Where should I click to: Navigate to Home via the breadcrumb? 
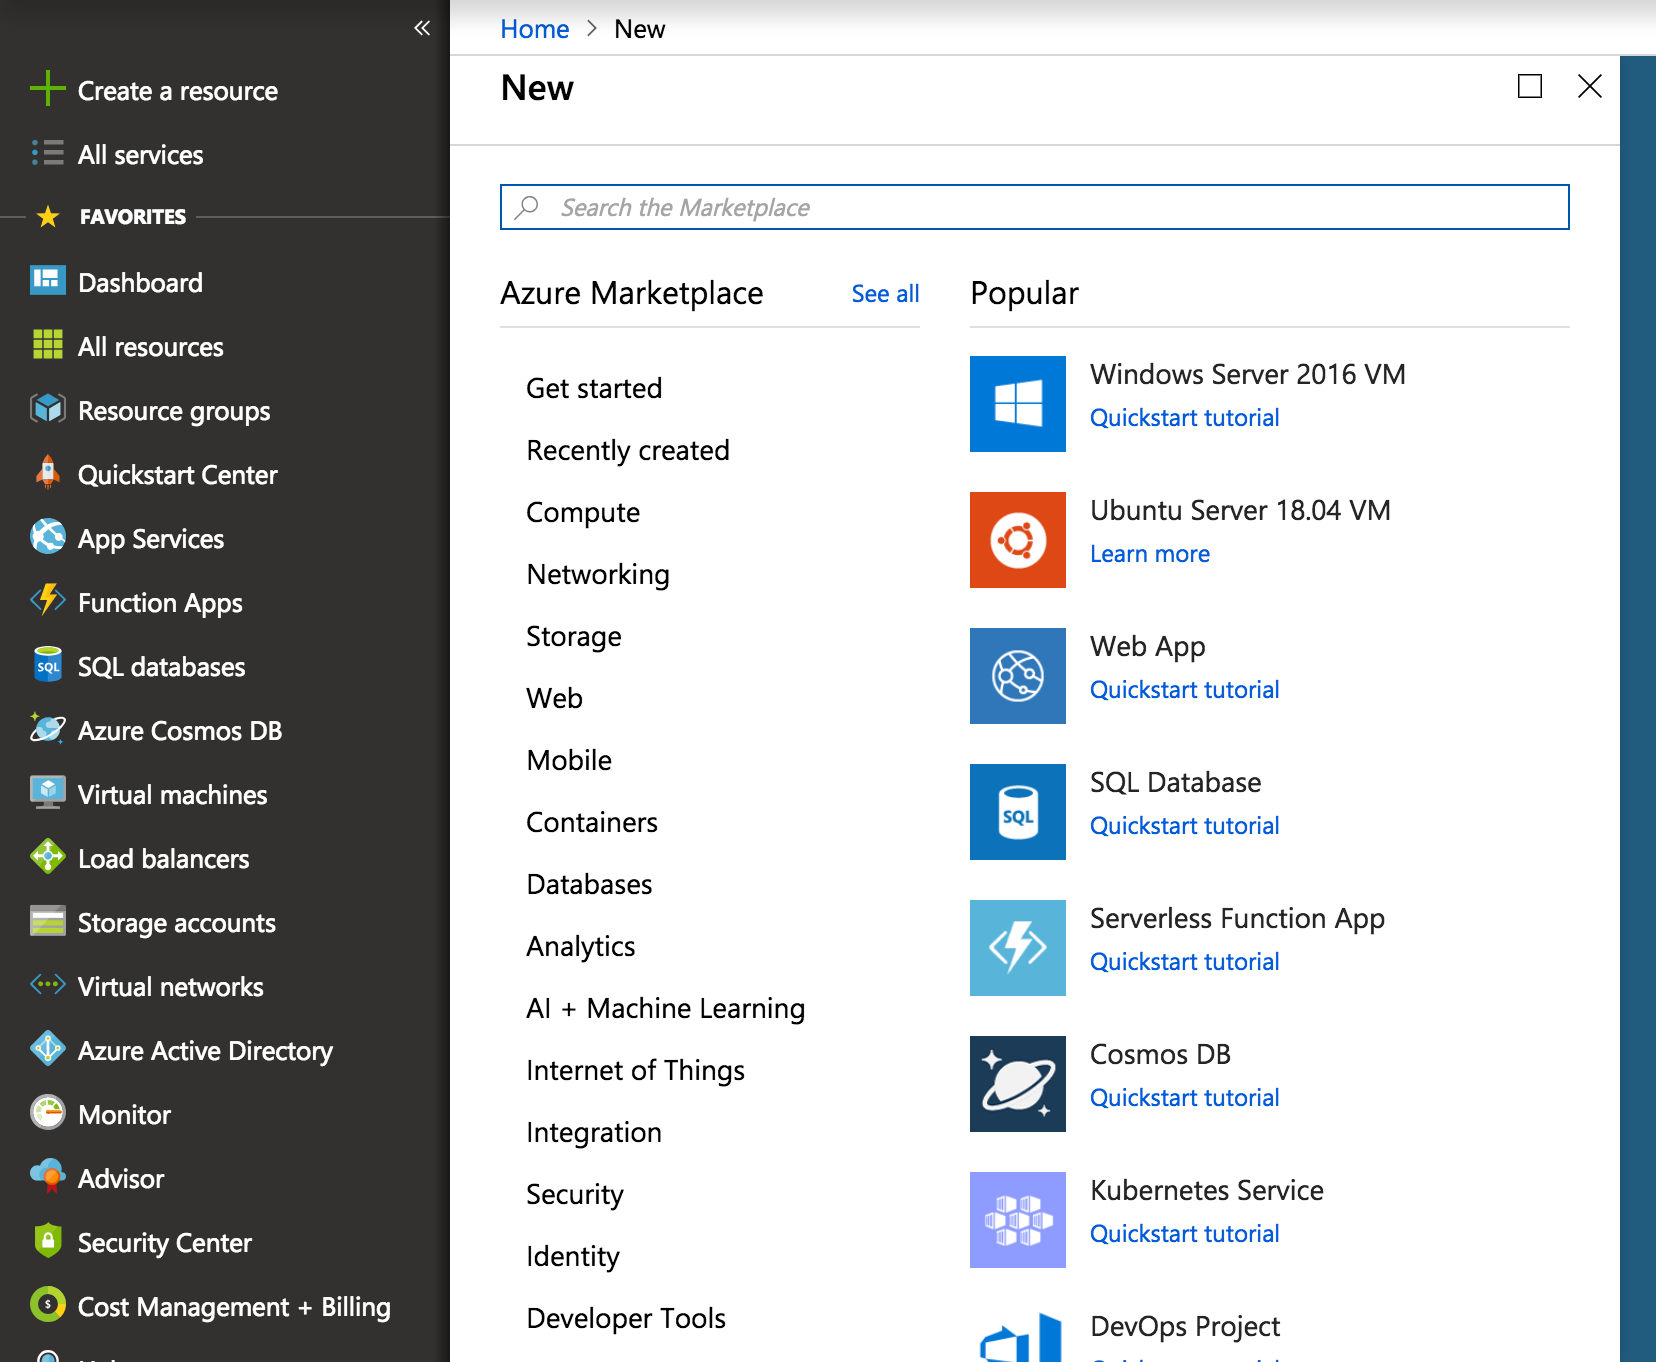534,29
